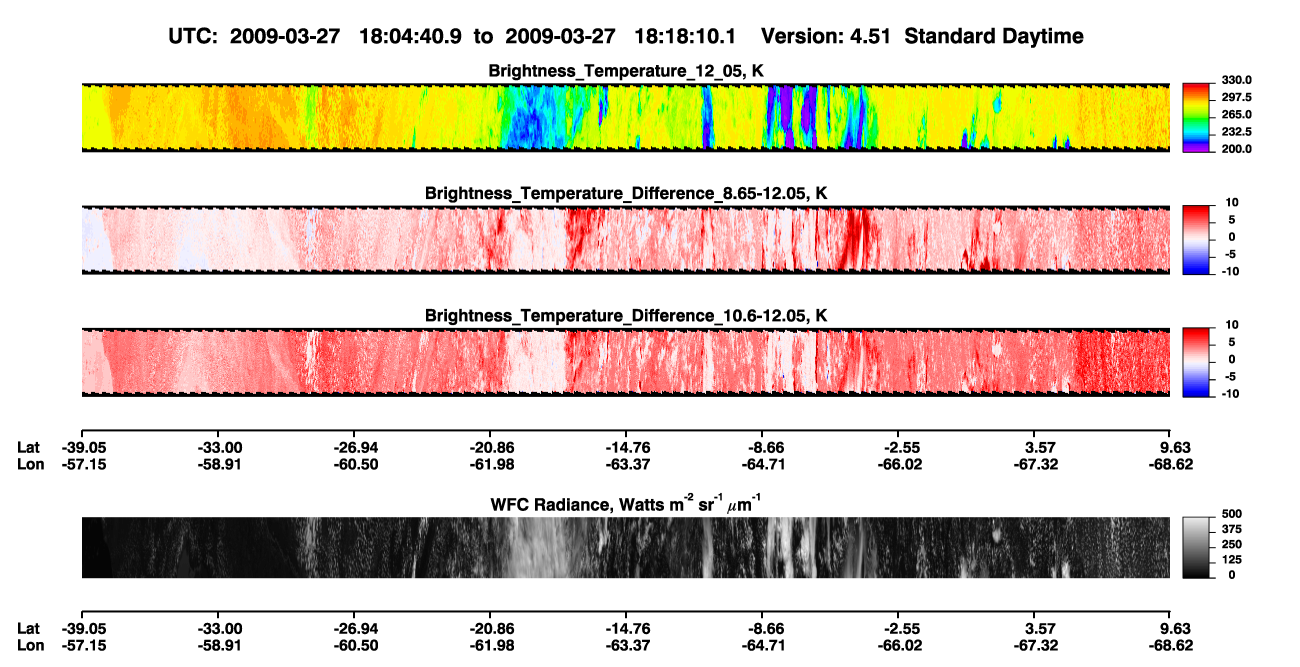The width and height of the screenshot is (1300, 667).
Task: Select the 'Version: 4.51' text in the header
Action: (828, 37)
